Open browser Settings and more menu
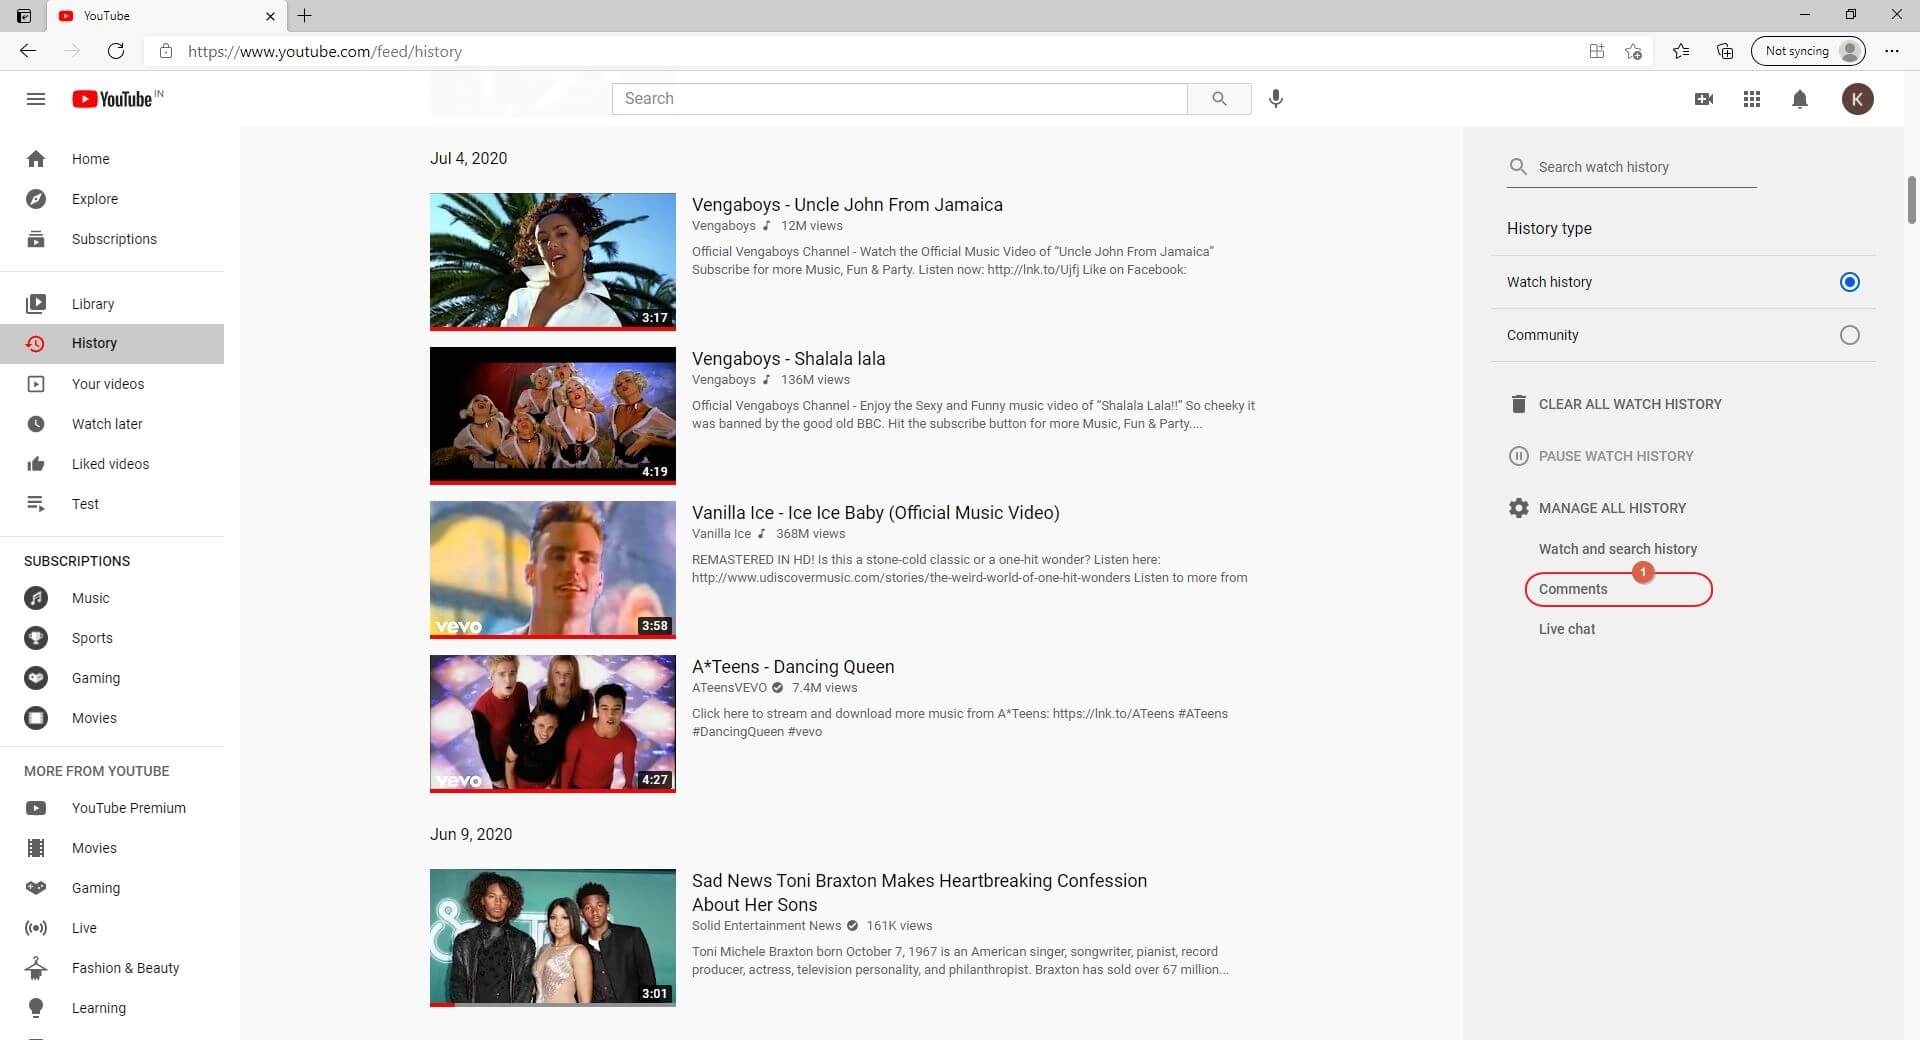This screenshot has width=1920, height=1040. coord(1891,51)
